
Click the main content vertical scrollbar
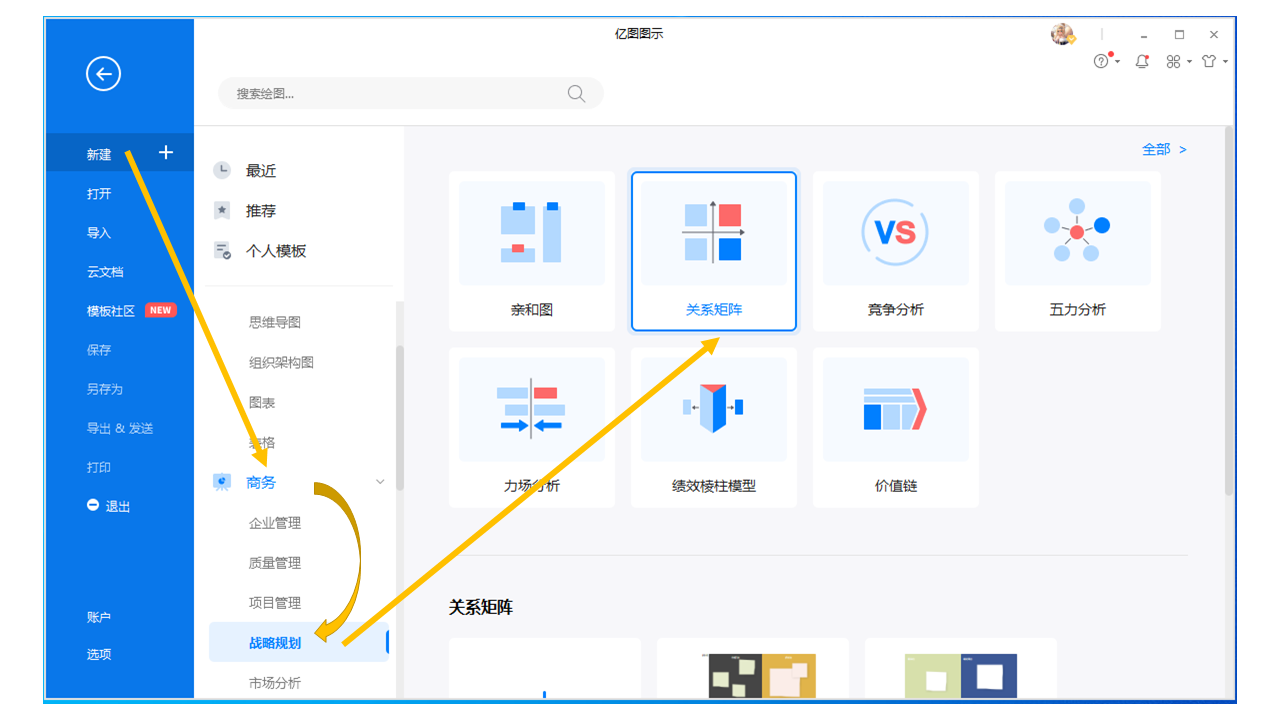(1229, 313)
